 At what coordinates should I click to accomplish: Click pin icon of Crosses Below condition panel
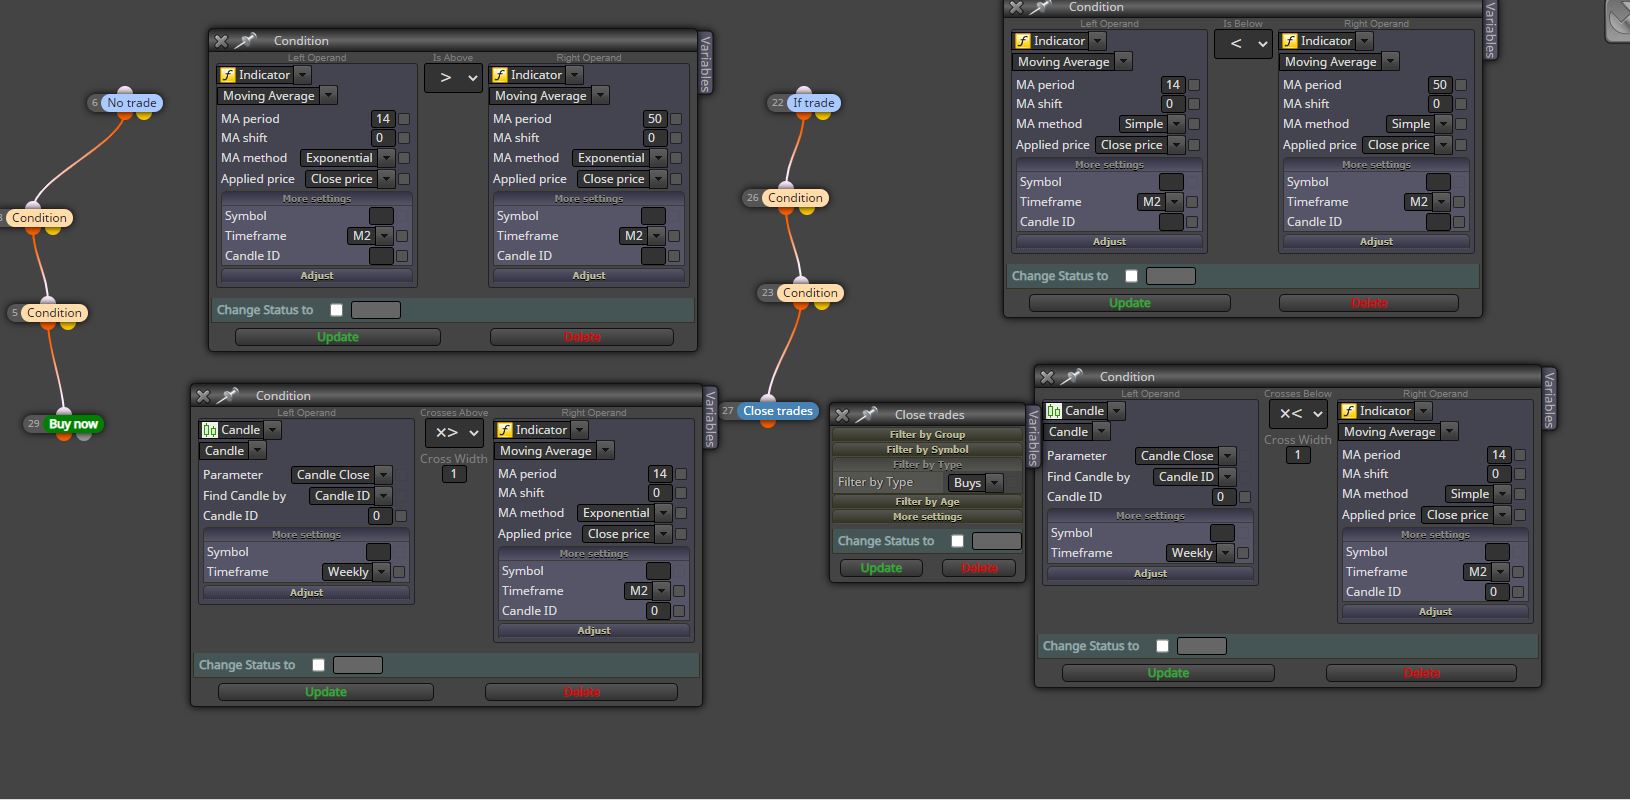click(1072, 377)
